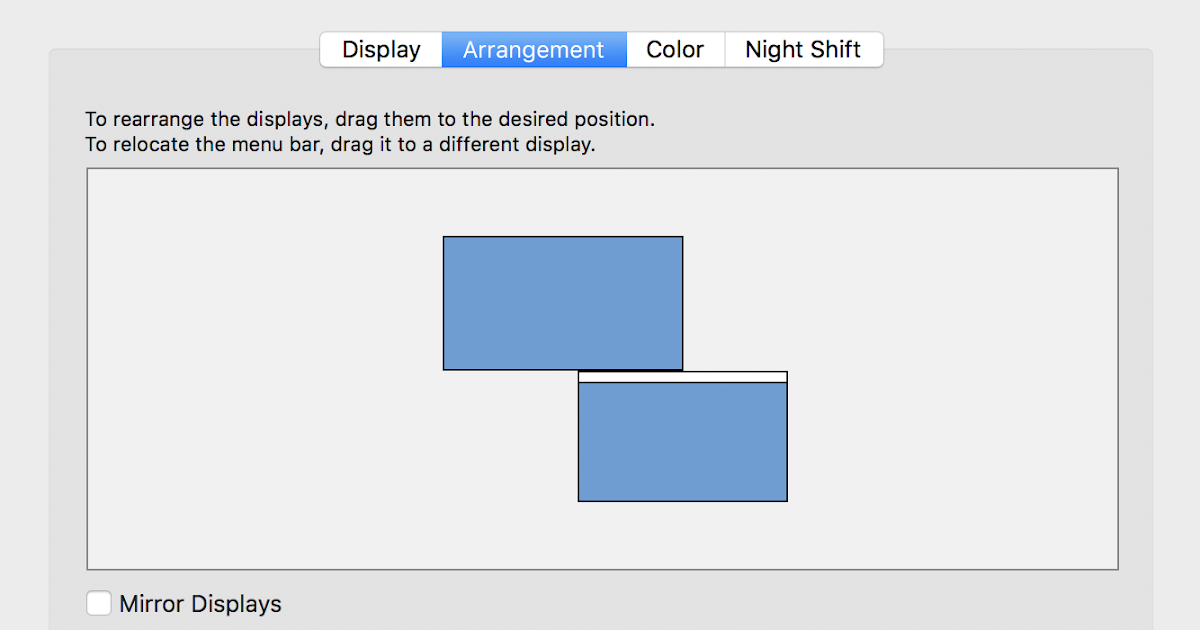Select the highlighted Arrangement tab button

click(533, 49)
